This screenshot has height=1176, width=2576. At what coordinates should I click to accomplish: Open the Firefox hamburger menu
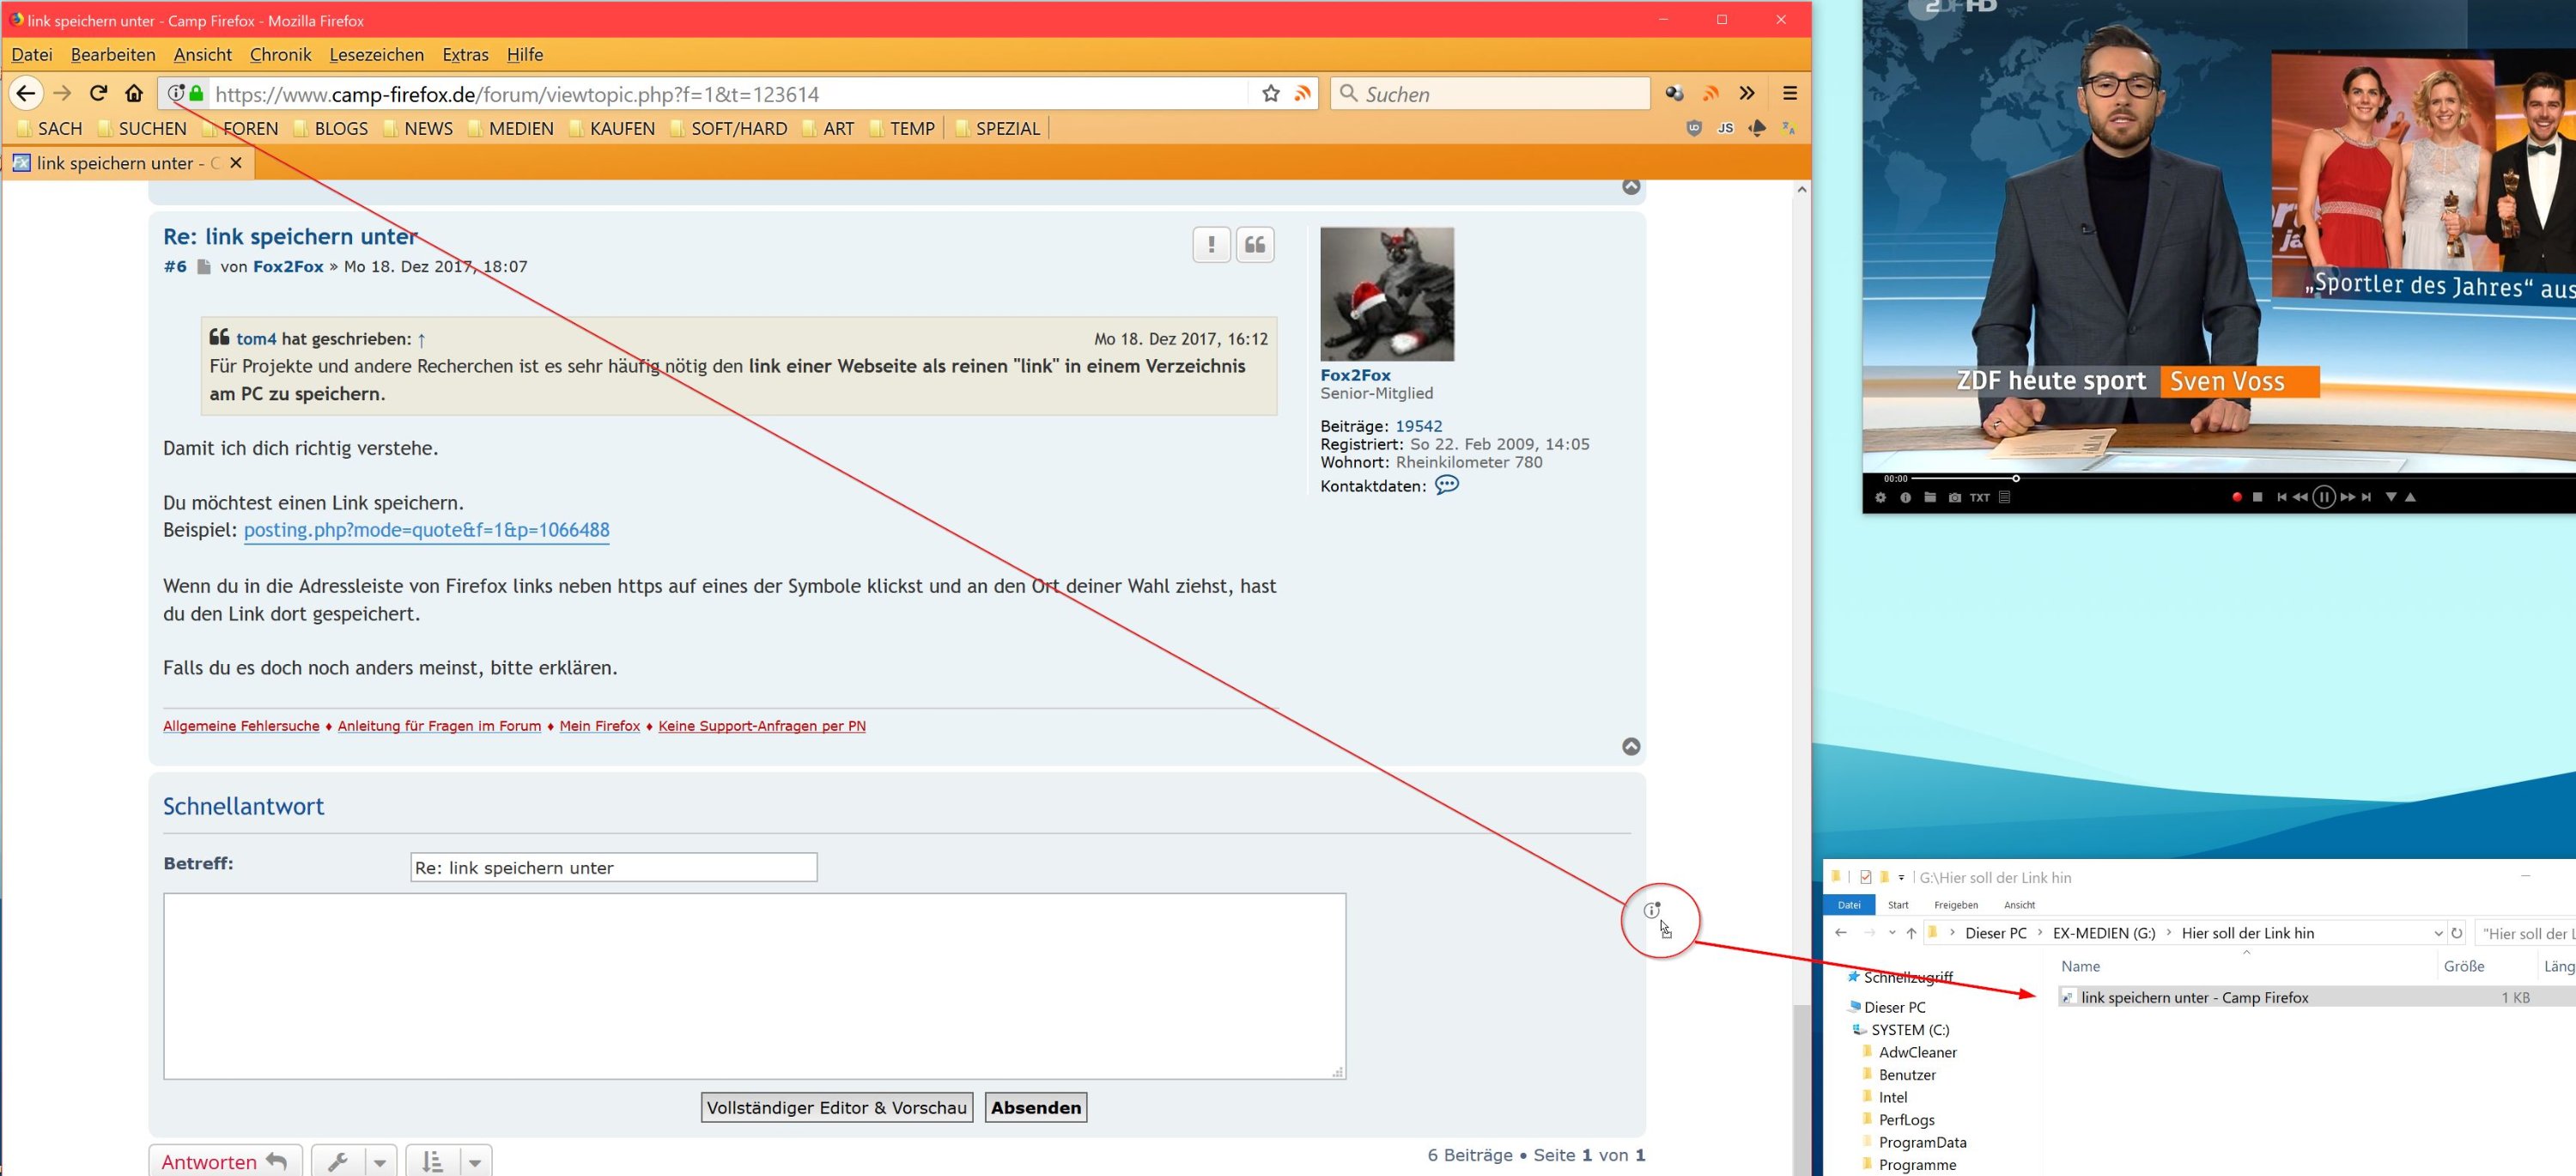point(1790,93)
